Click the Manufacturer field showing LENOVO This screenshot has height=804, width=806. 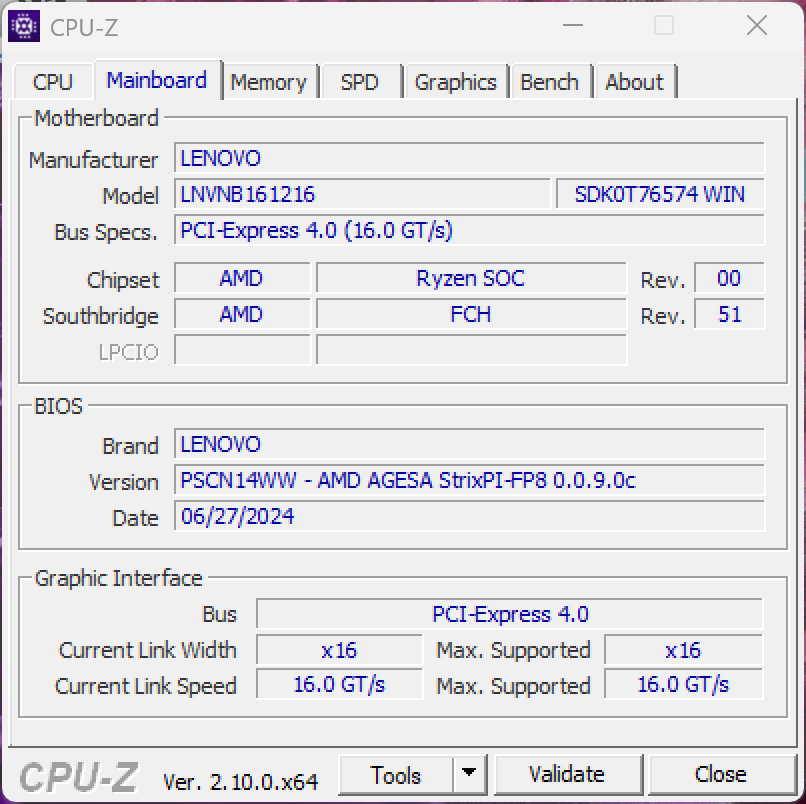point(469,158)
